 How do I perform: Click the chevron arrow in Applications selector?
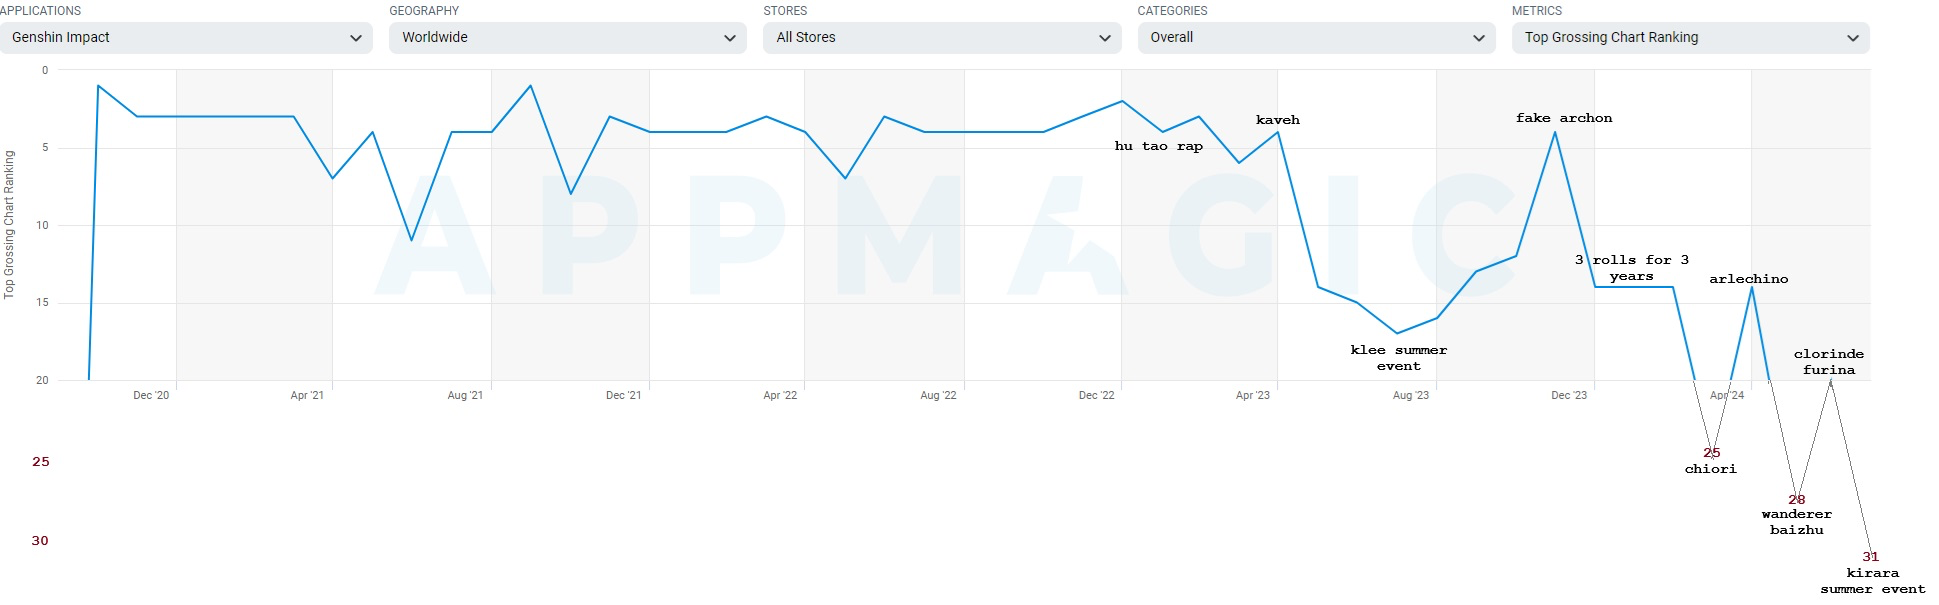pyautogui.click(x=356, y=38)
